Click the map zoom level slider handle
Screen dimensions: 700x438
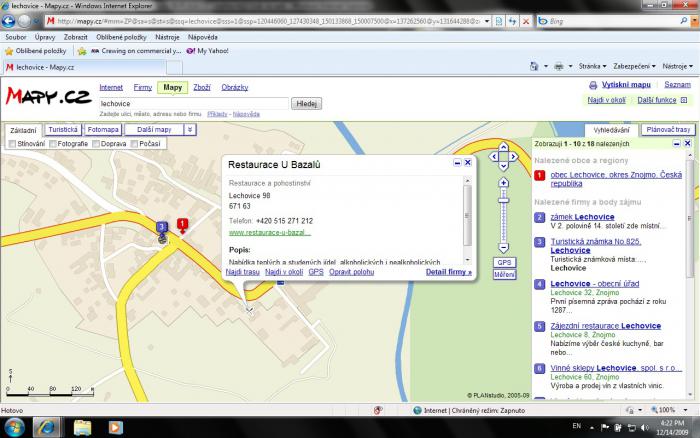click(504, 202)
